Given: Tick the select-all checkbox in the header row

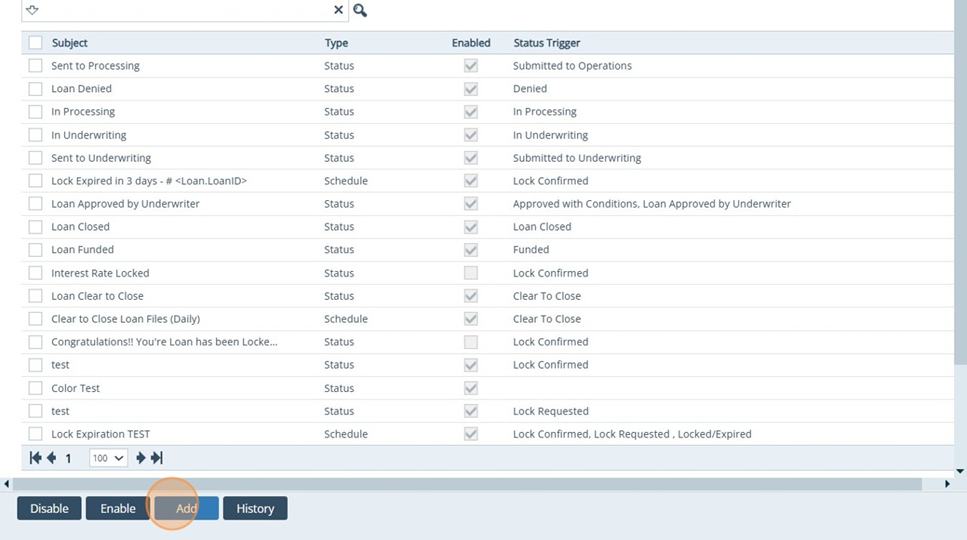Looking at the screenshot, I should [x=36, y=43].
